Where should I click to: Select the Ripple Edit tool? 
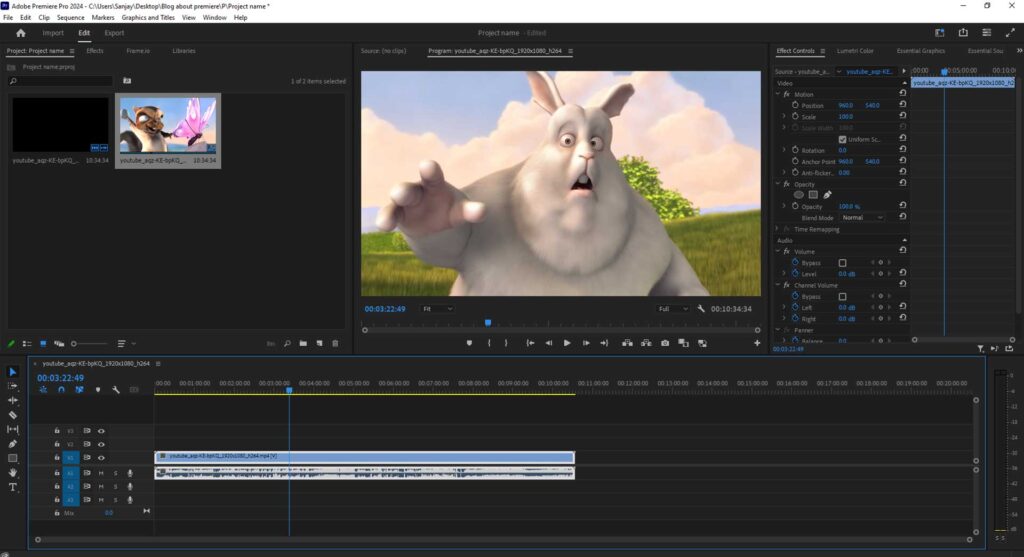pos(12,400)
